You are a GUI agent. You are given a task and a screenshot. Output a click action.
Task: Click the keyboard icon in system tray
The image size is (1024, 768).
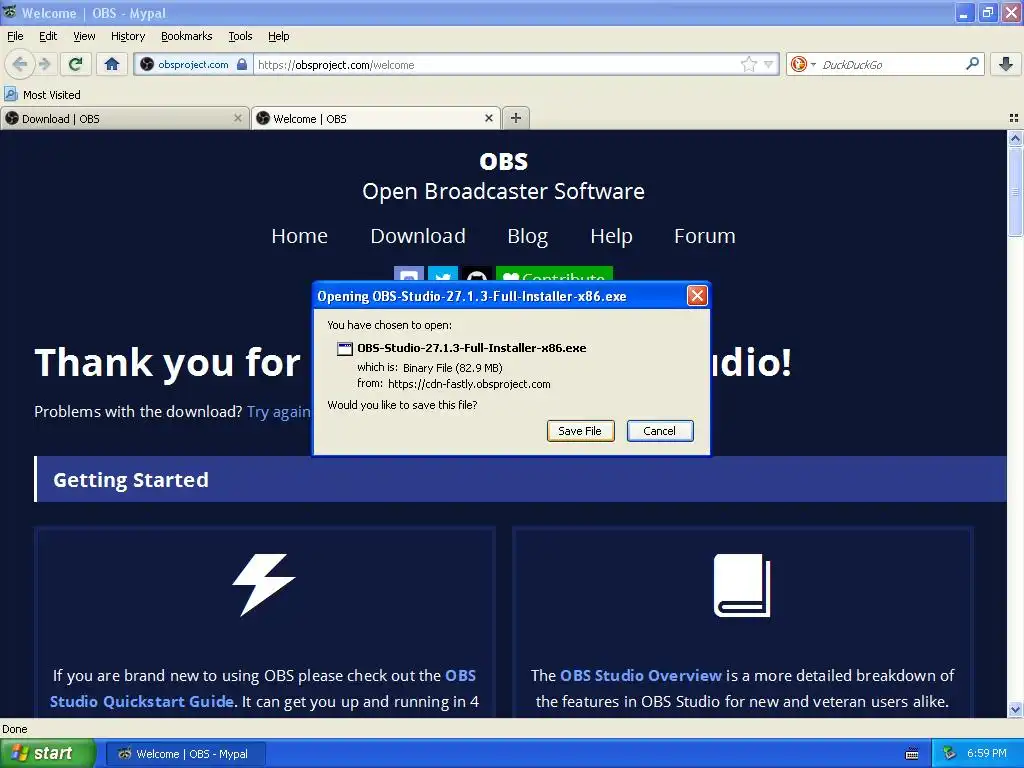[x=912, y=754]
